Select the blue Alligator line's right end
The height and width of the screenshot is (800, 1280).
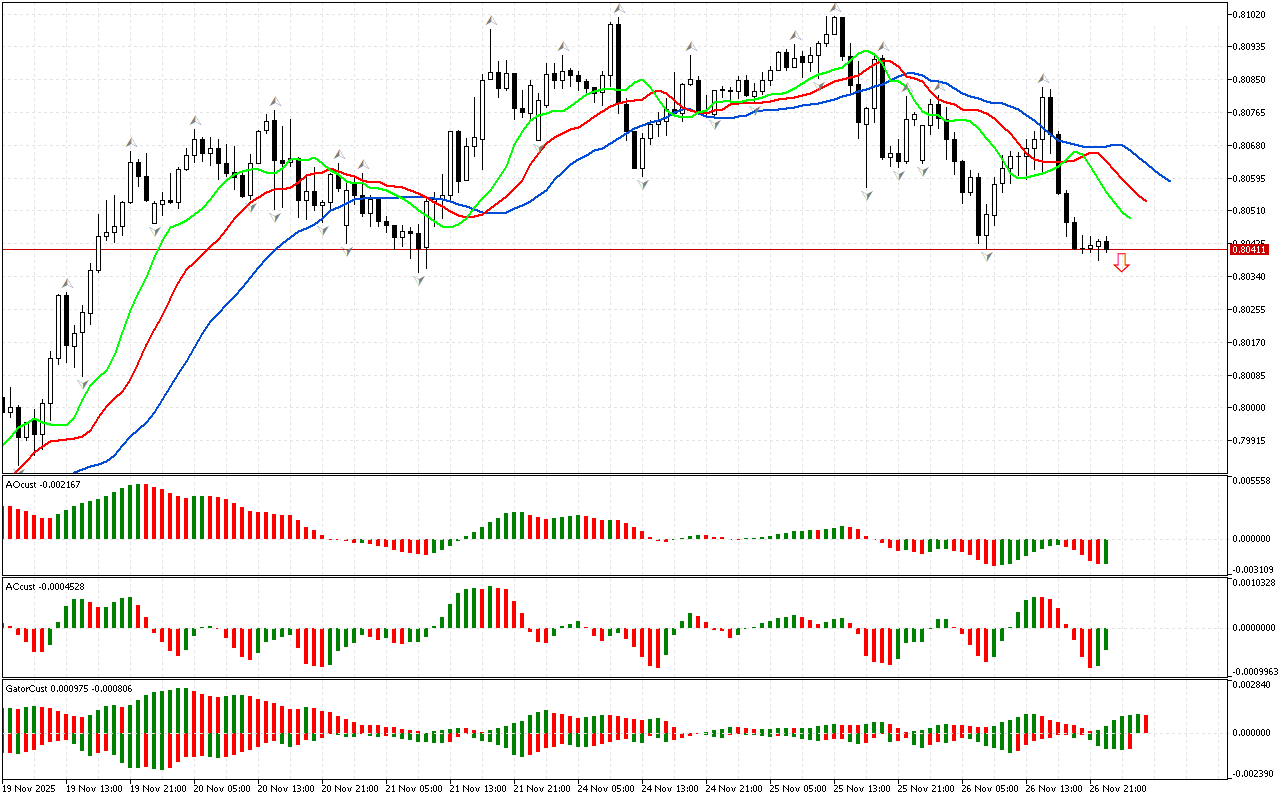1168,180
